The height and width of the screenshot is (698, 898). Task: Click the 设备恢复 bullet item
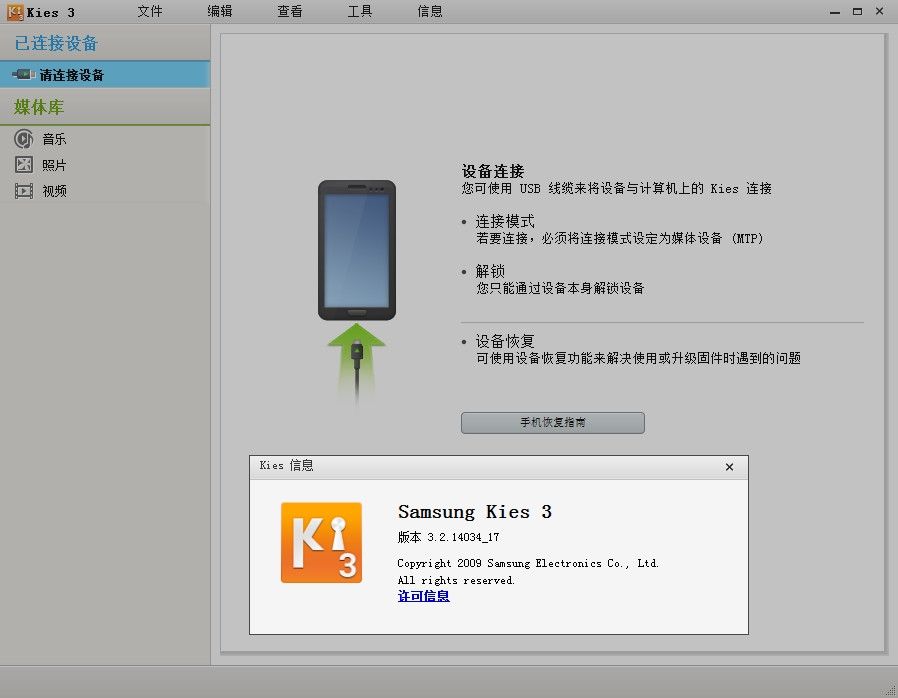pyautogui.click(x=505, y=342)
